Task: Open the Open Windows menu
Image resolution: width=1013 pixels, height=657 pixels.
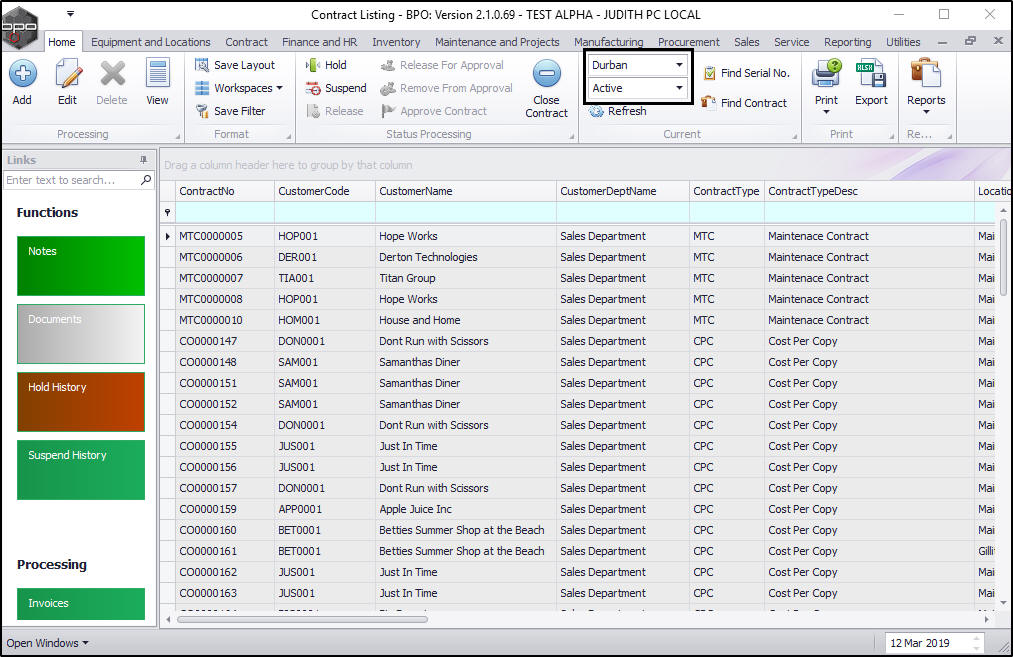Action: 47,643
